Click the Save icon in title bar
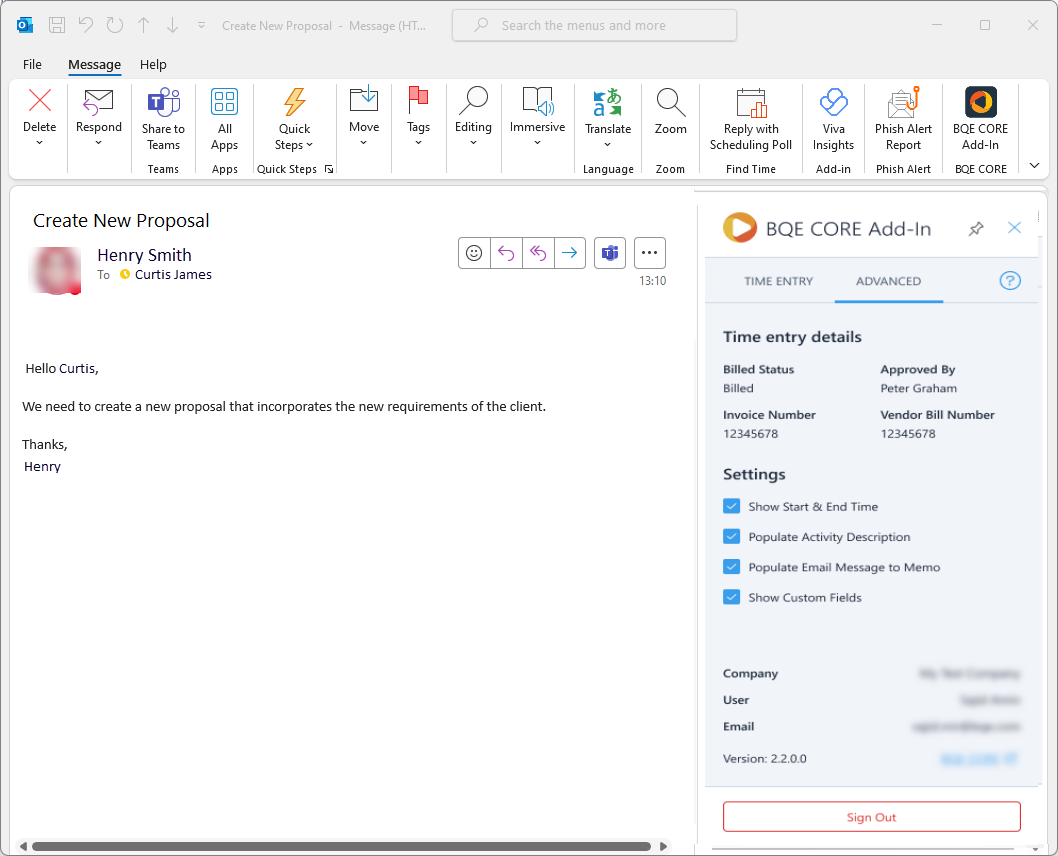Image resolution: width=1058 pixels, height=856 pixels. (x=57, y=26)
